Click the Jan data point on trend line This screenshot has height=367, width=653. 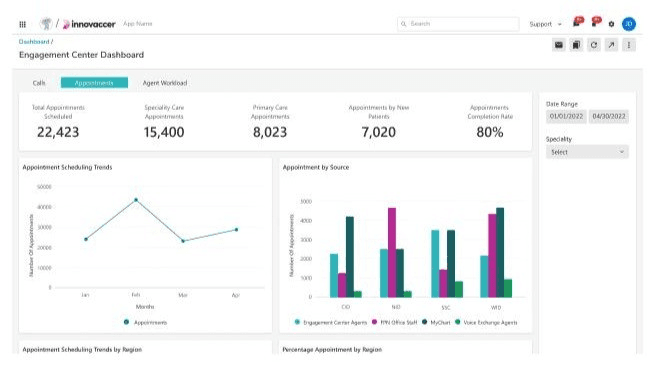[86, 239]
